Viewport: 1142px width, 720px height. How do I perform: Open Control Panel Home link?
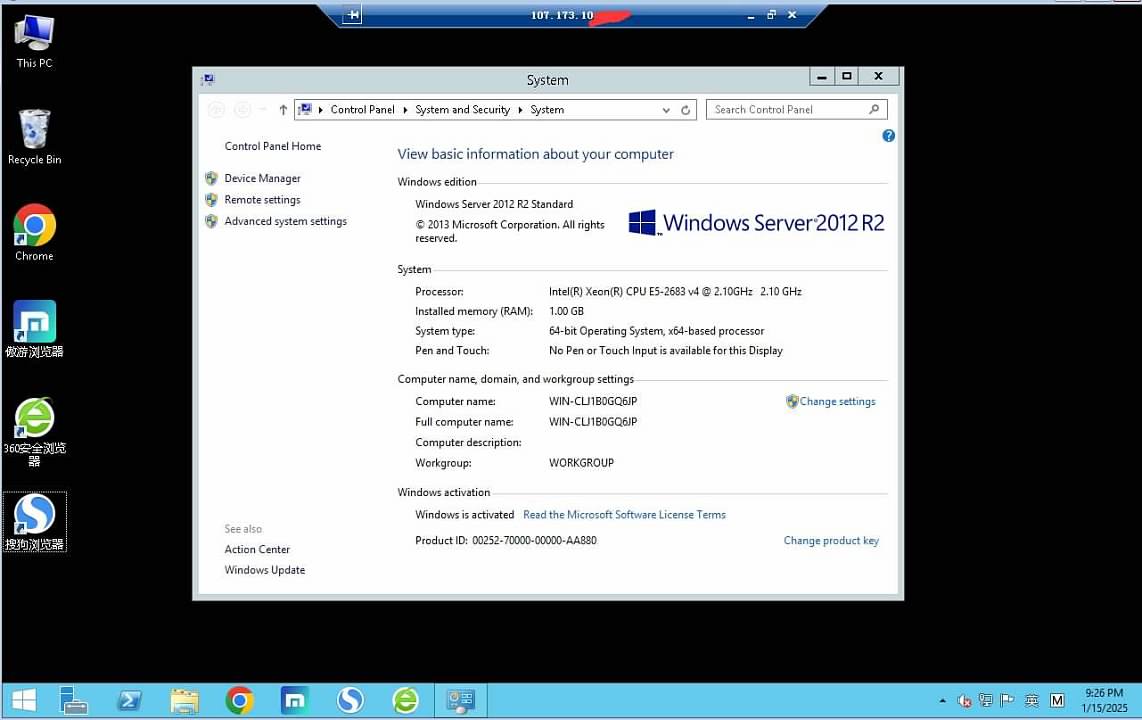click(272, 146)
